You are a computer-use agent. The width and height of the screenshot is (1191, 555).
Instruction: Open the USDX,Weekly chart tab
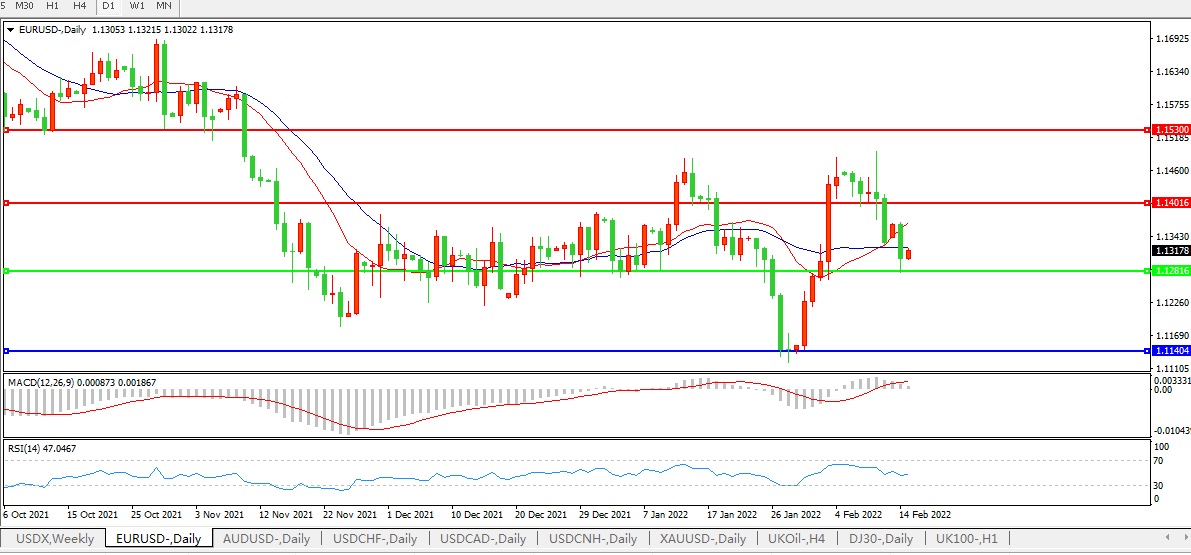tap(55, 539)
